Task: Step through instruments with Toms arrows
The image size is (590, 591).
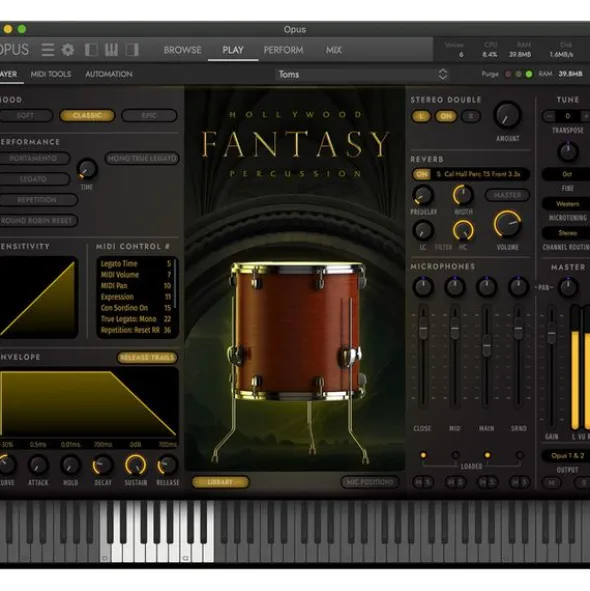Action: point(443,74)
